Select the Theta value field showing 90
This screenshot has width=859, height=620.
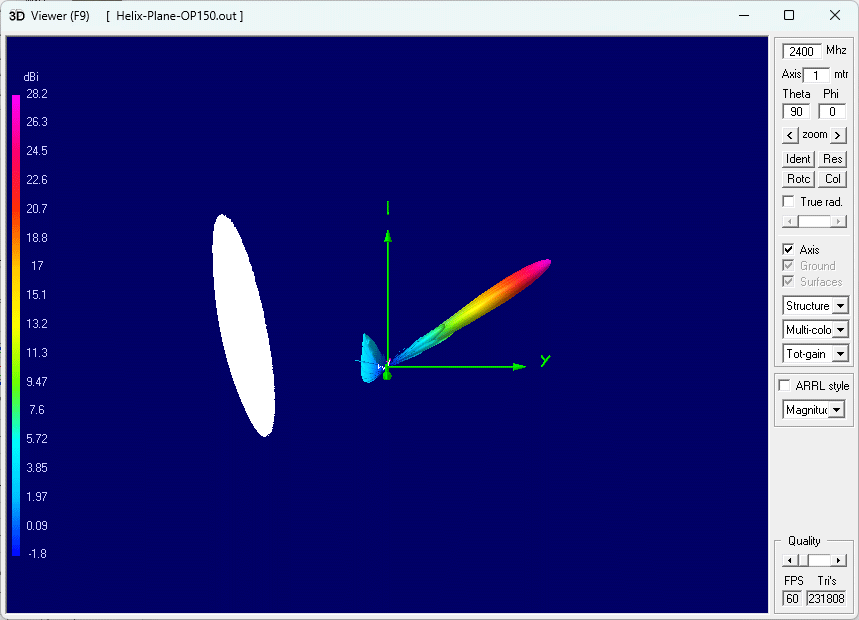796,111
